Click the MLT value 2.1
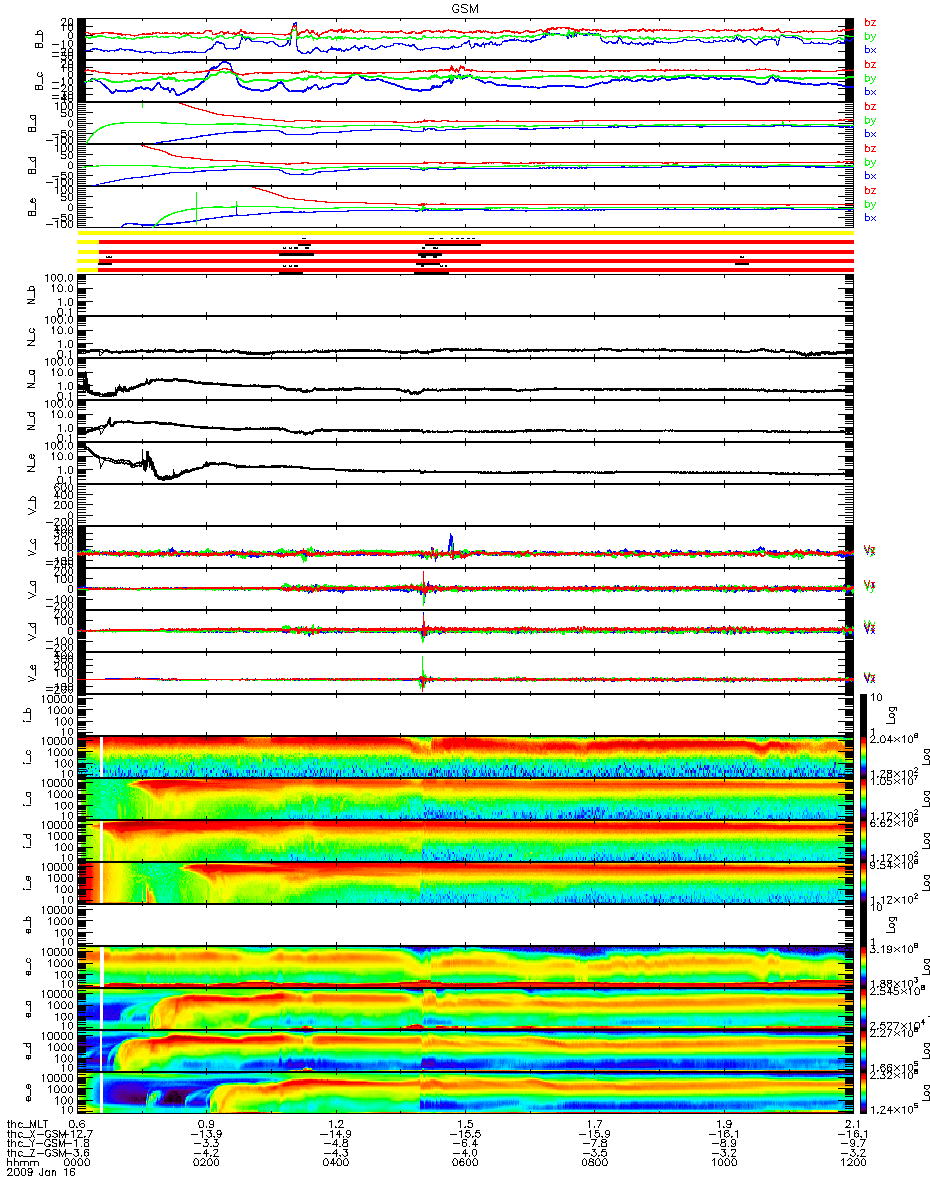The image size is (930, 1200). pos(852,1124)
